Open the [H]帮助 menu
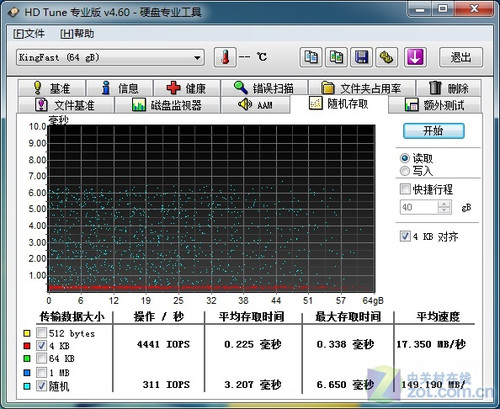The image size is (500, 409). 77,34
